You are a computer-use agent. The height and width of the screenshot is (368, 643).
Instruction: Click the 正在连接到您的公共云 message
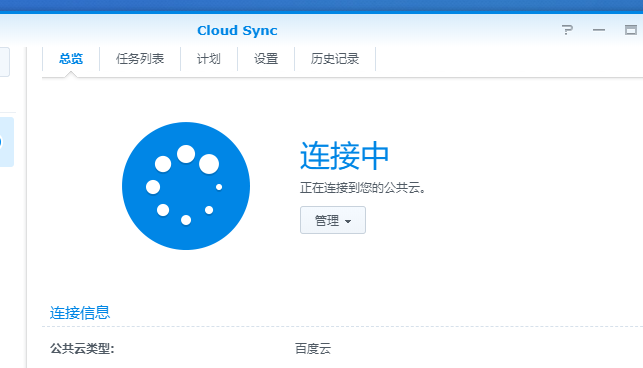[363, 188]
